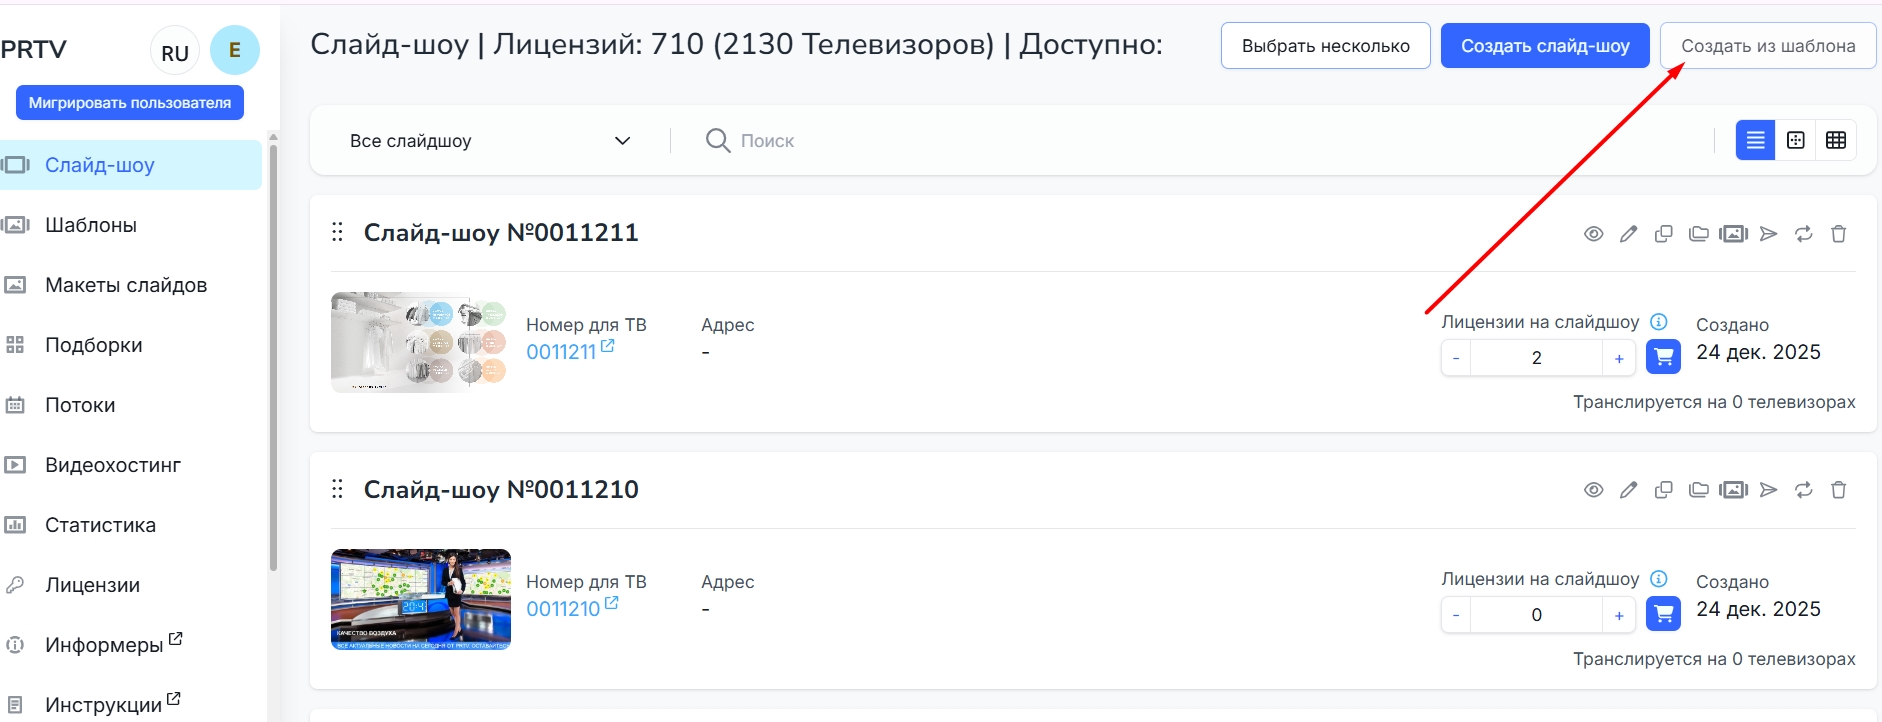
Task: Open the RU language selector
Action: coord(175,52)
